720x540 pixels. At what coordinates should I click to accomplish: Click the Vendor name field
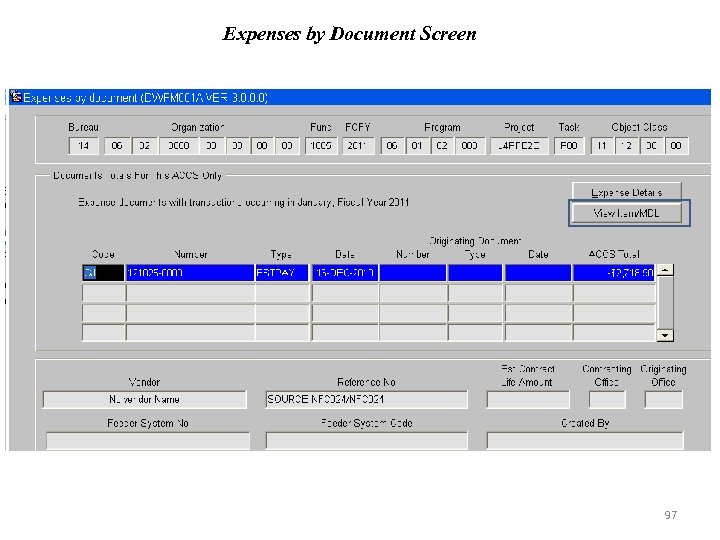click(x=144, y=399)
